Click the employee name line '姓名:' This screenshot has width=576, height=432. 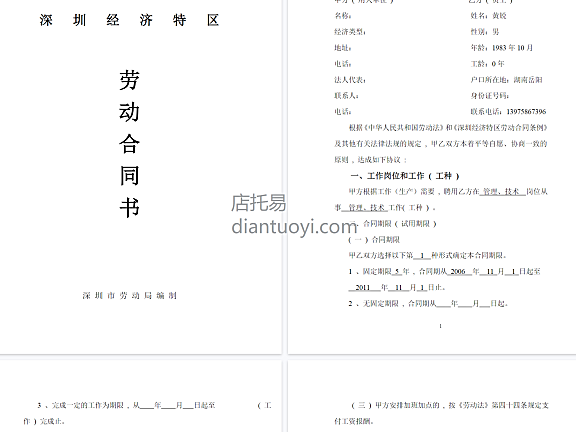coord(488,15)
